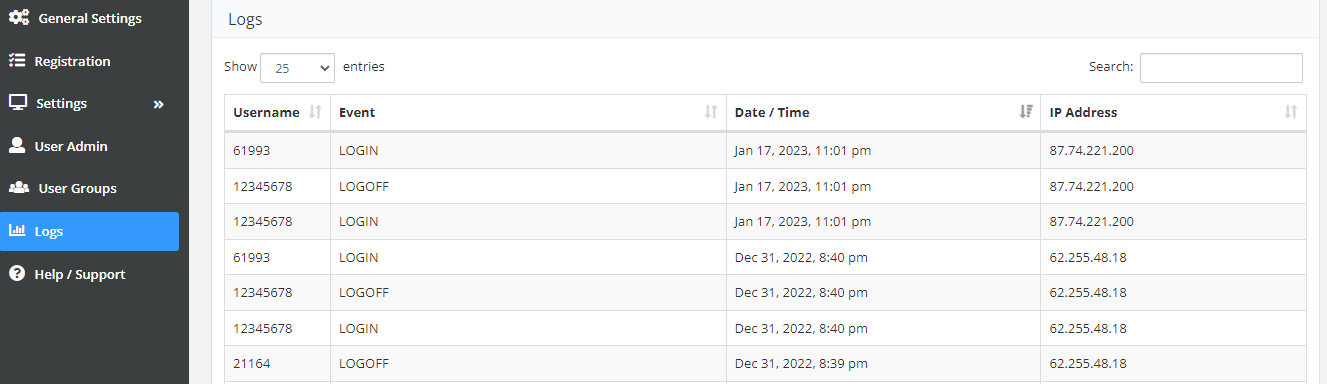Click the General Settings gears icon

point(18,18)
